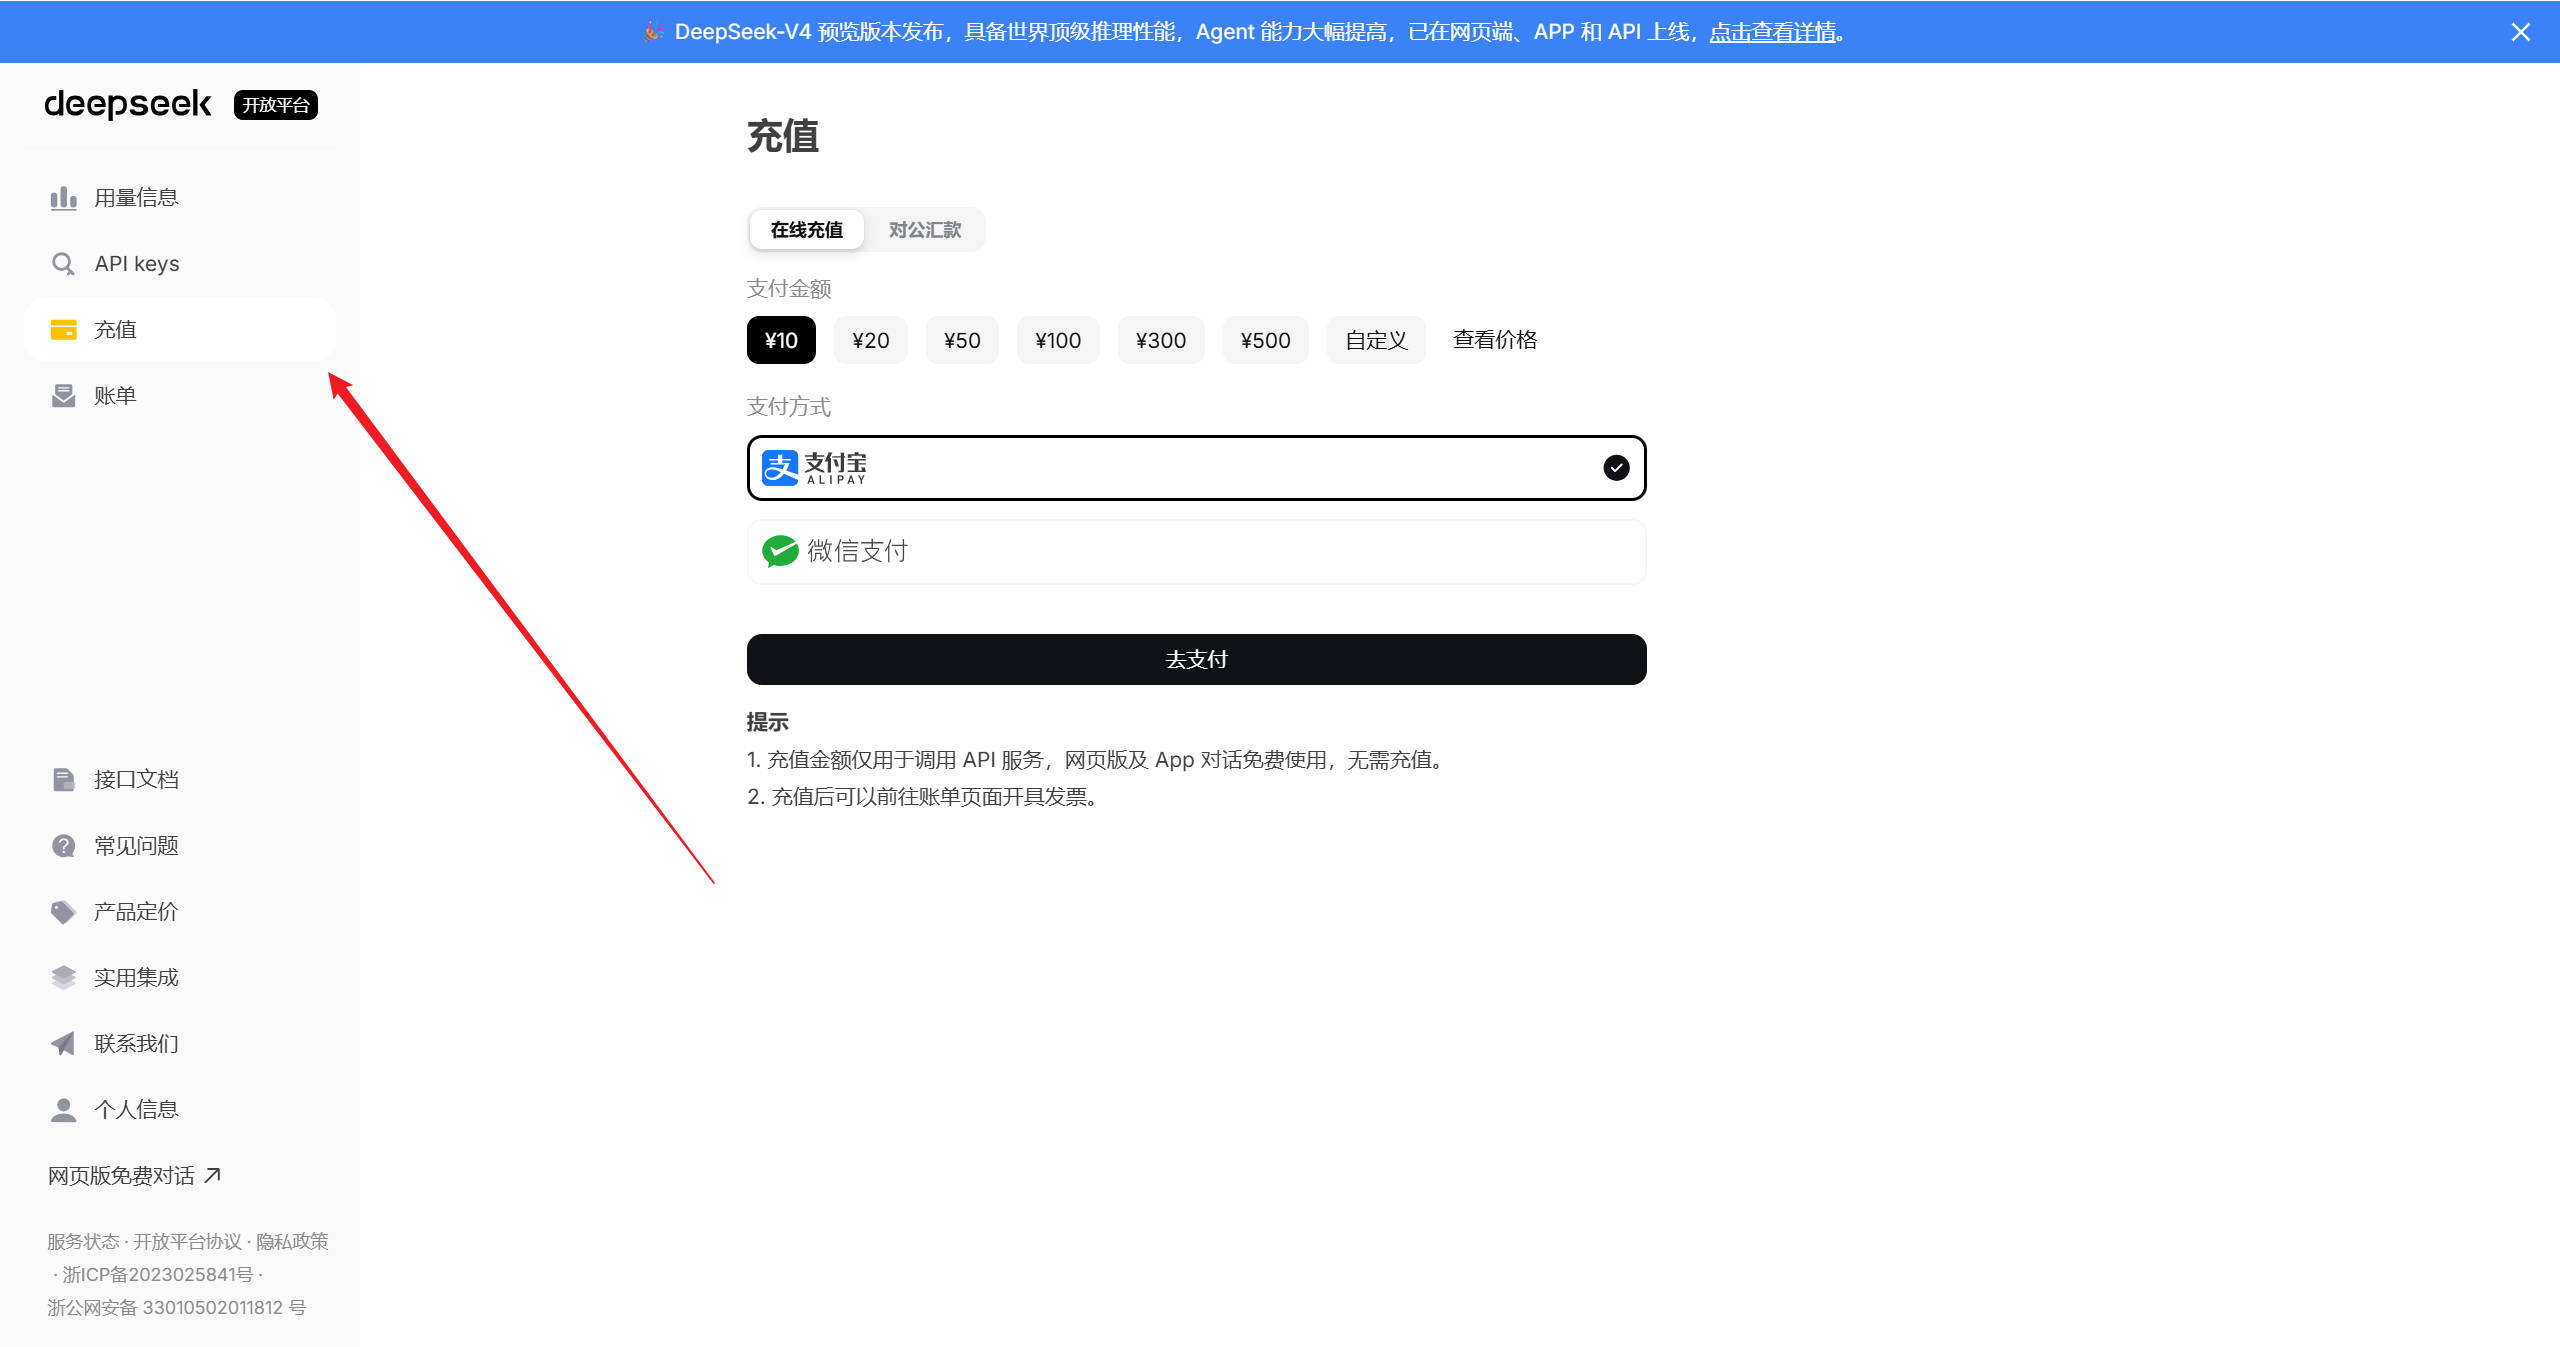Open 充值 in sidebar
Image resolution: width=2560 pixels, height=1347 pixels.
point(180,330)
